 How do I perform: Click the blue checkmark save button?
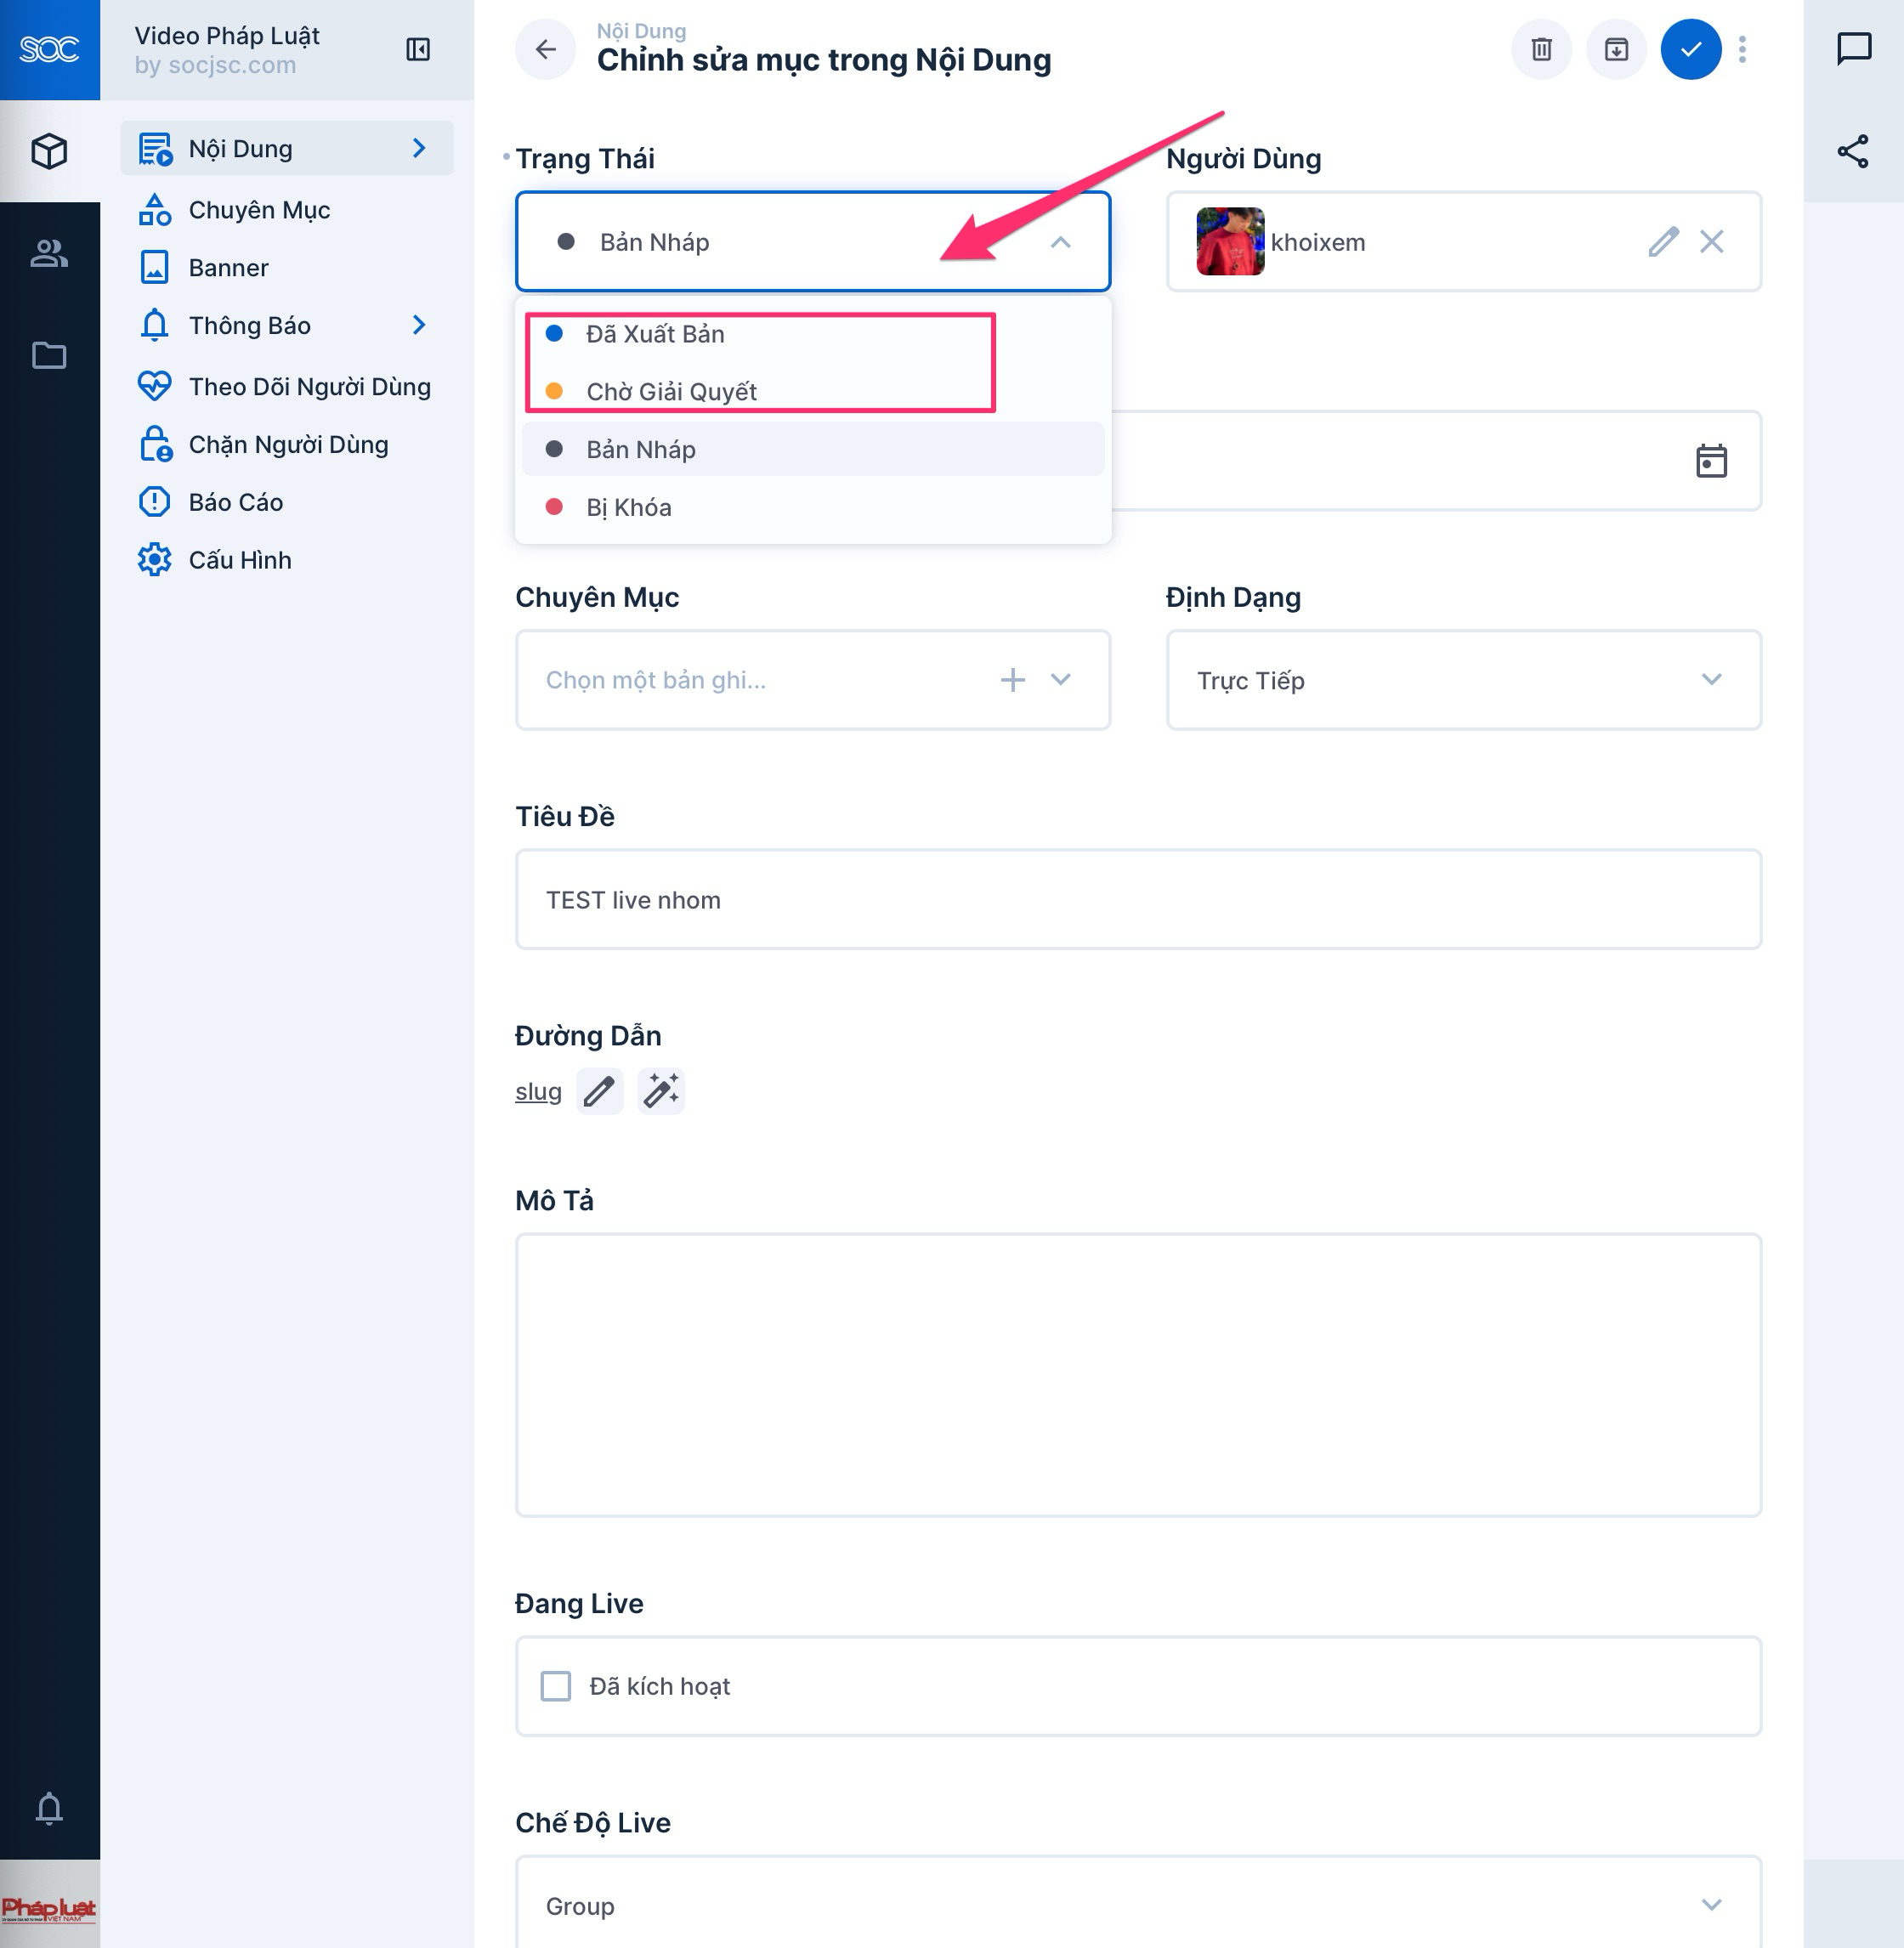(1690, 49)
